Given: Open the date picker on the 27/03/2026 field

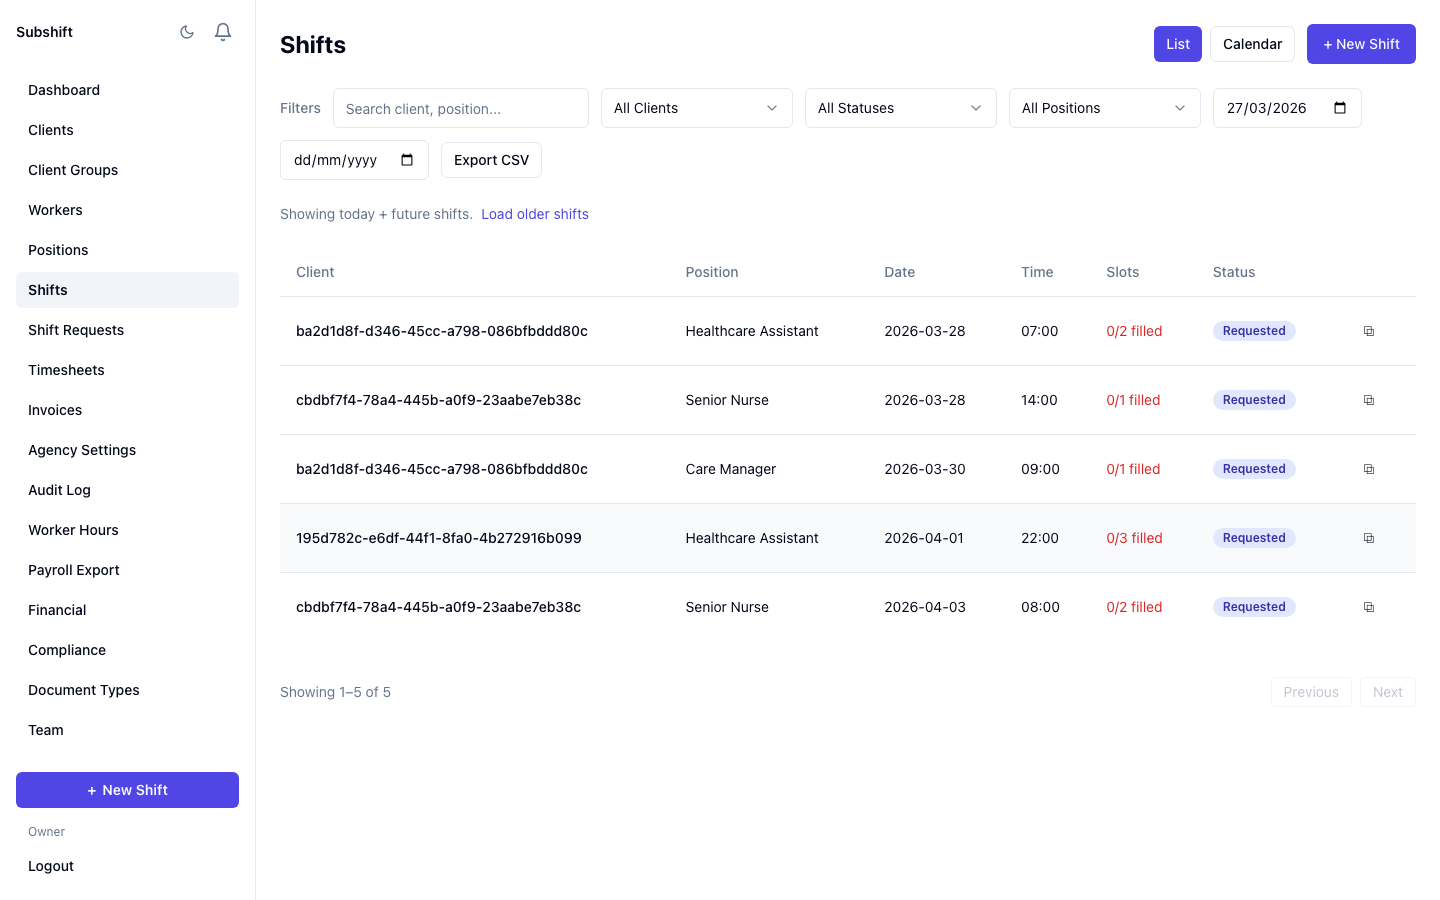Looking at the screenshot, I should coord(1340,107).
